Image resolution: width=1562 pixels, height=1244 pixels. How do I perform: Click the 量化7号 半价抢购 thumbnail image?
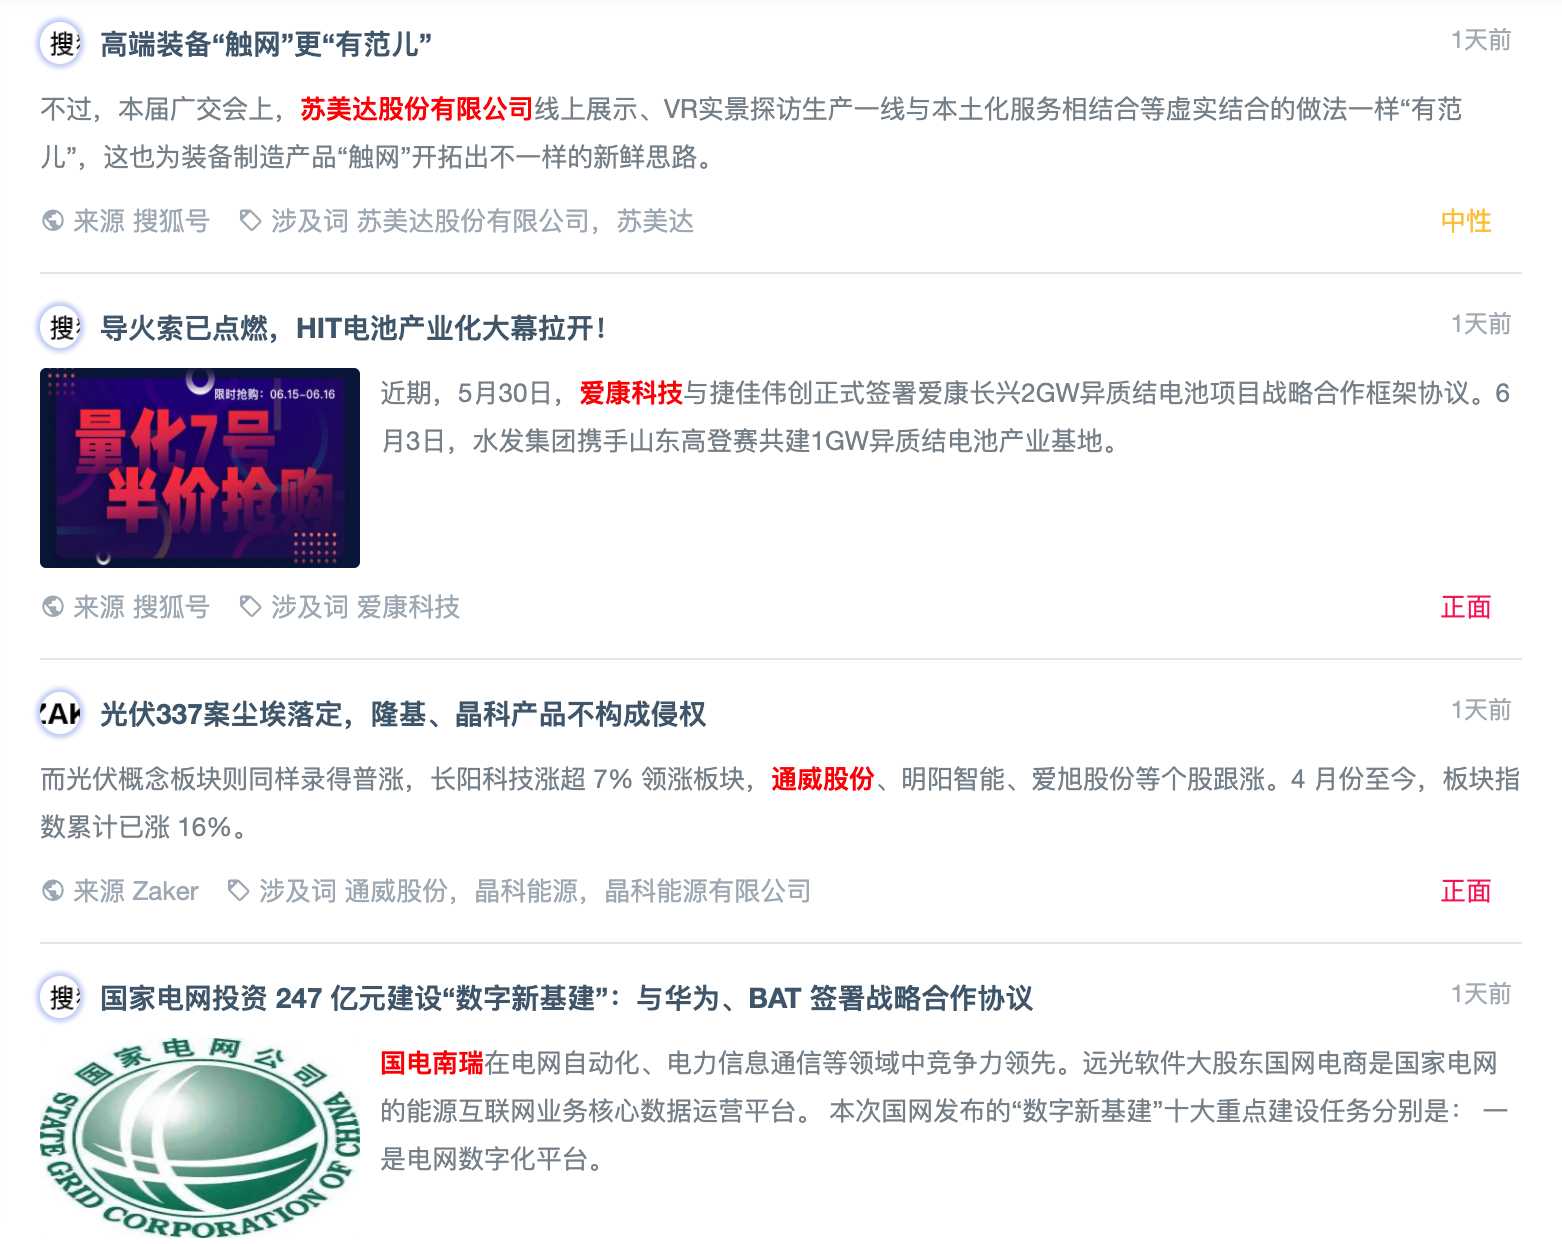click(200, 468)
